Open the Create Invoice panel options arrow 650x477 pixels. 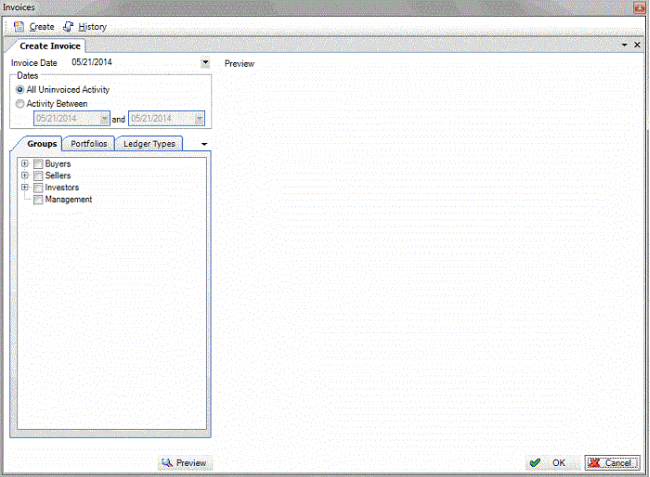pos(624,45)
